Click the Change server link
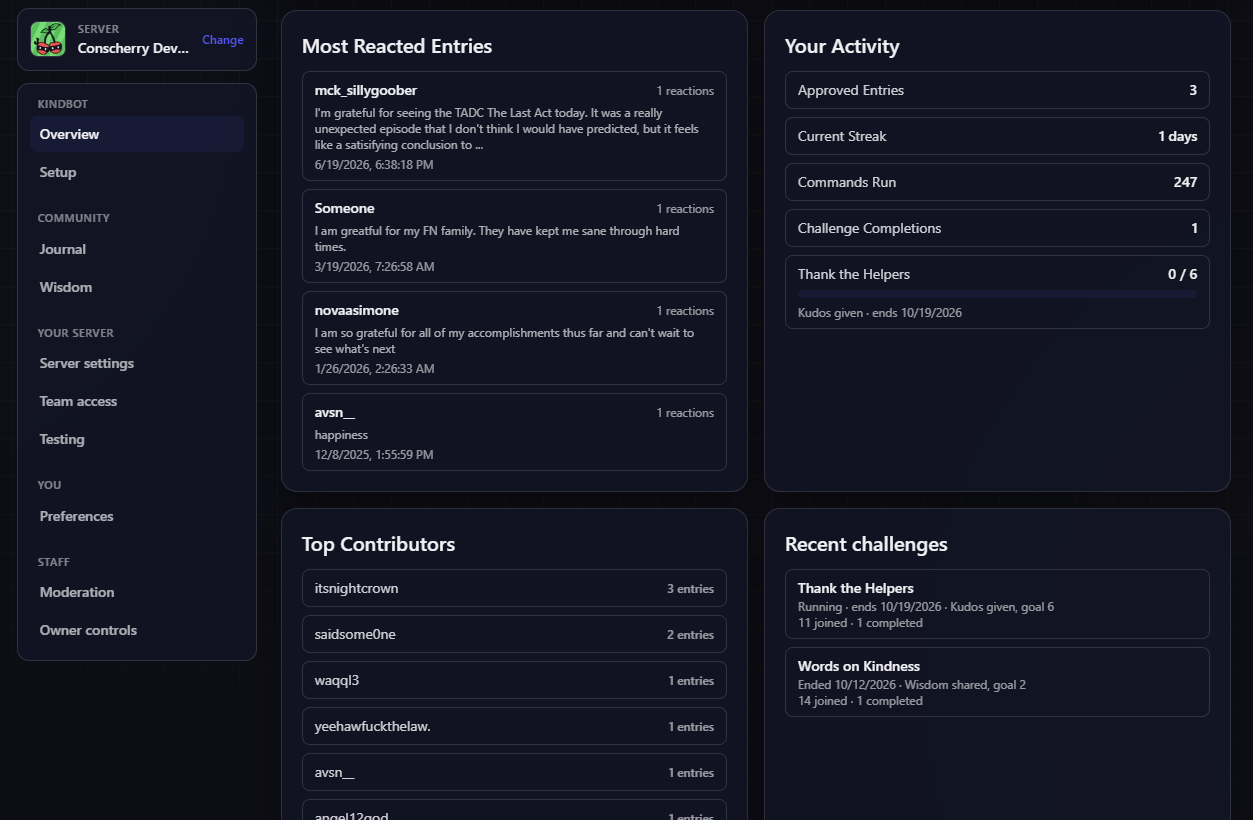Viewport: 1253px width, 820px height. (x=223, y=40)
